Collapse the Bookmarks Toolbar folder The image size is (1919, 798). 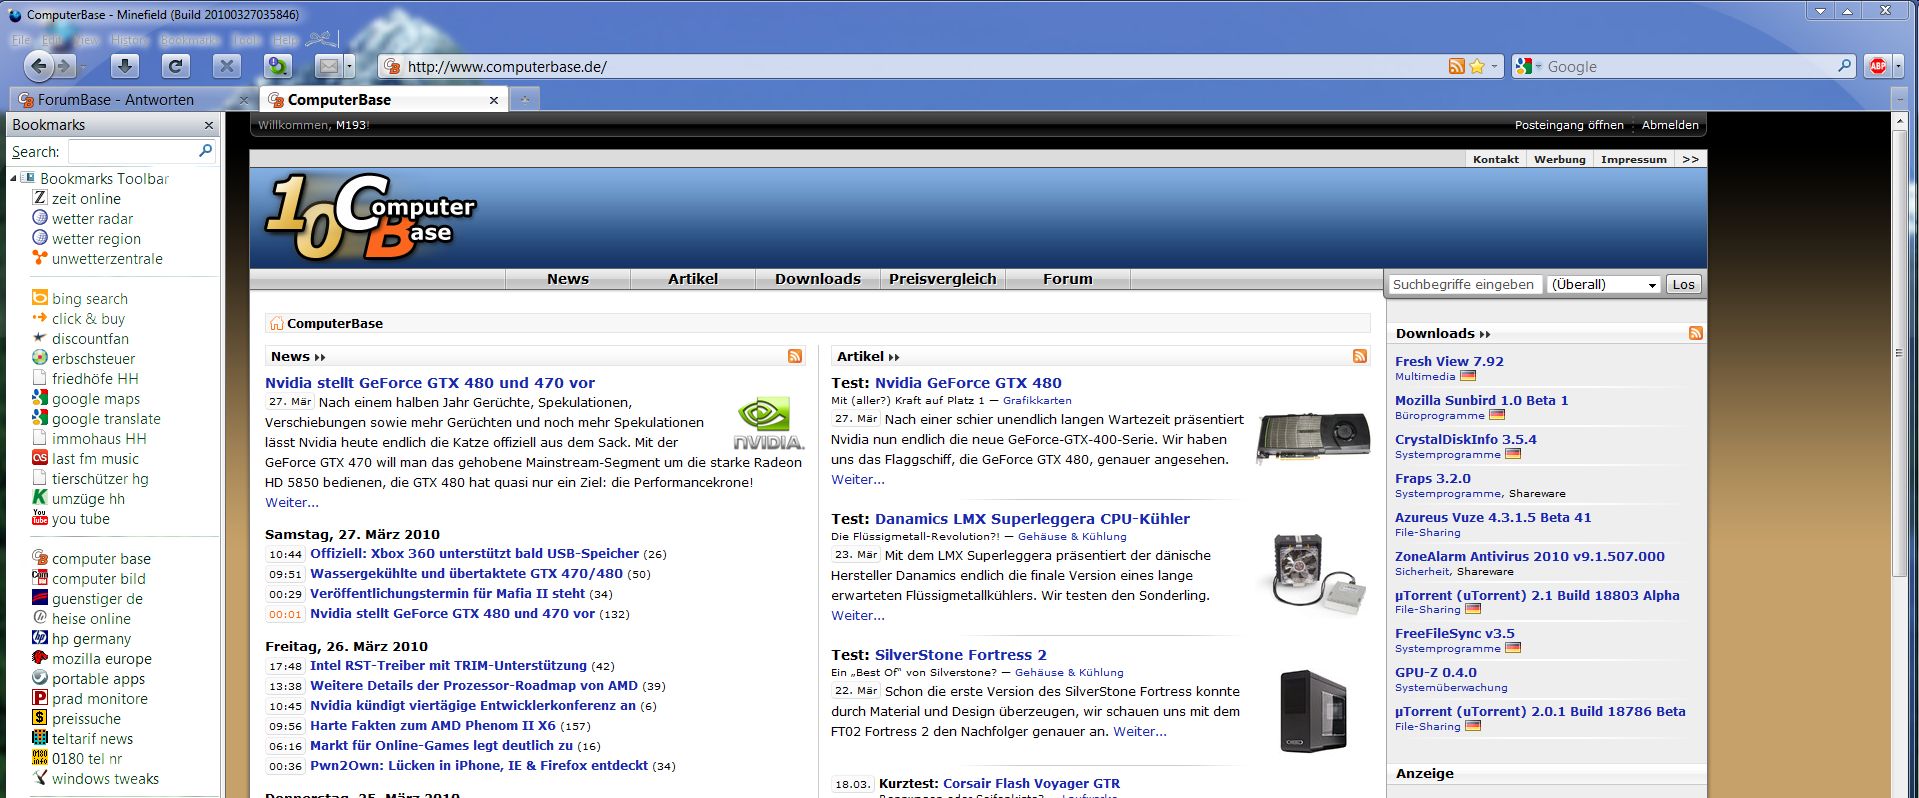14,178
